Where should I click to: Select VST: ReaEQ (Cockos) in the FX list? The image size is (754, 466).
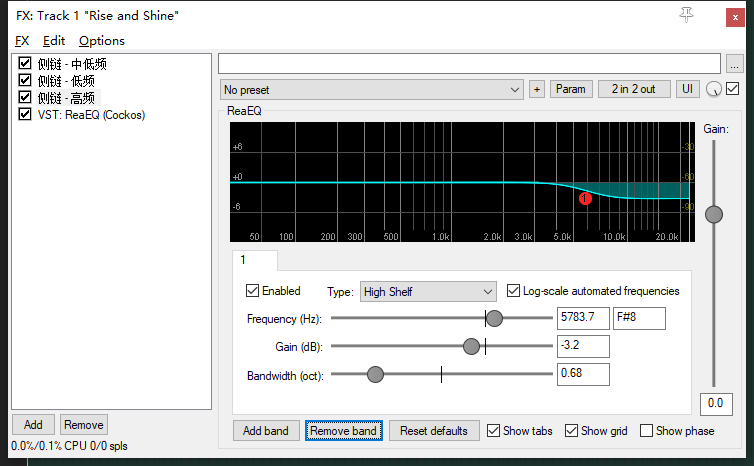click(x=91, y=115)
